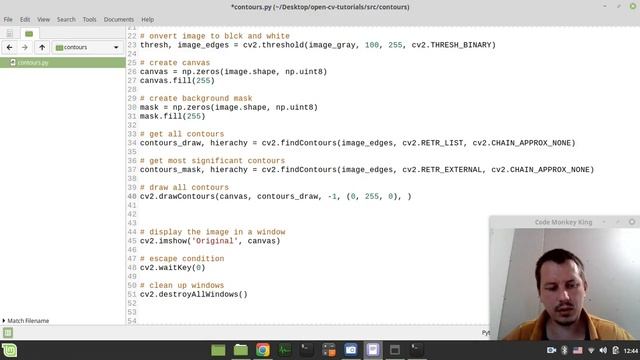Click the '# create canvas' comment
Screen dimensions: 640x360
point(175,63)
